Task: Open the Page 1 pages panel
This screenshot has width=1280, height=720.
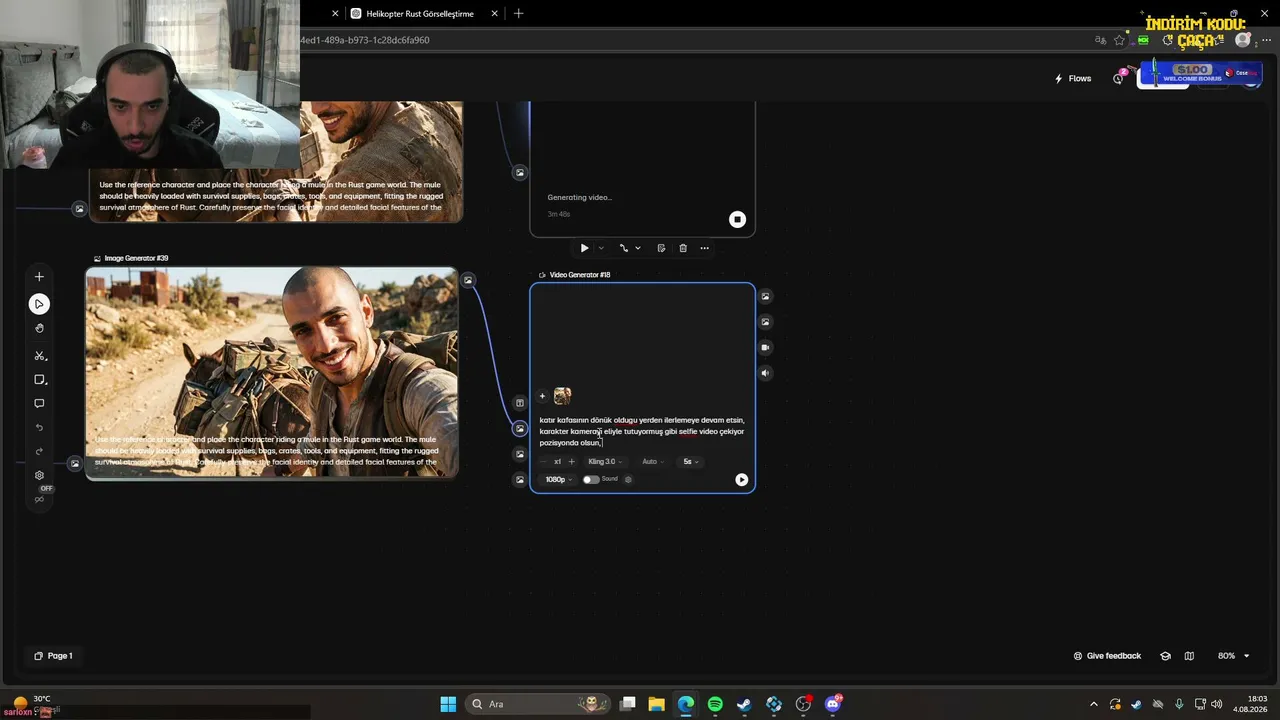Action: click(53, 656)
